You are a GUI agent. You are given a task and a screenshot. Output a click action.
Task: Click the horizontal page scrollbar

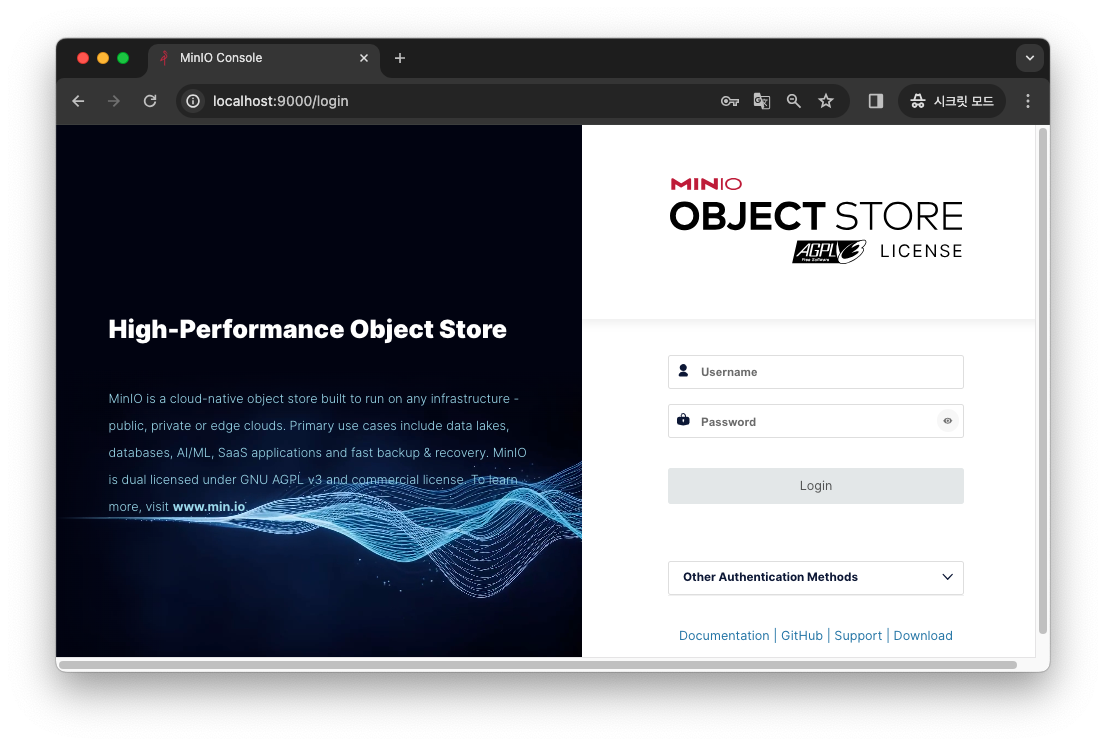(x=537, y=665)
